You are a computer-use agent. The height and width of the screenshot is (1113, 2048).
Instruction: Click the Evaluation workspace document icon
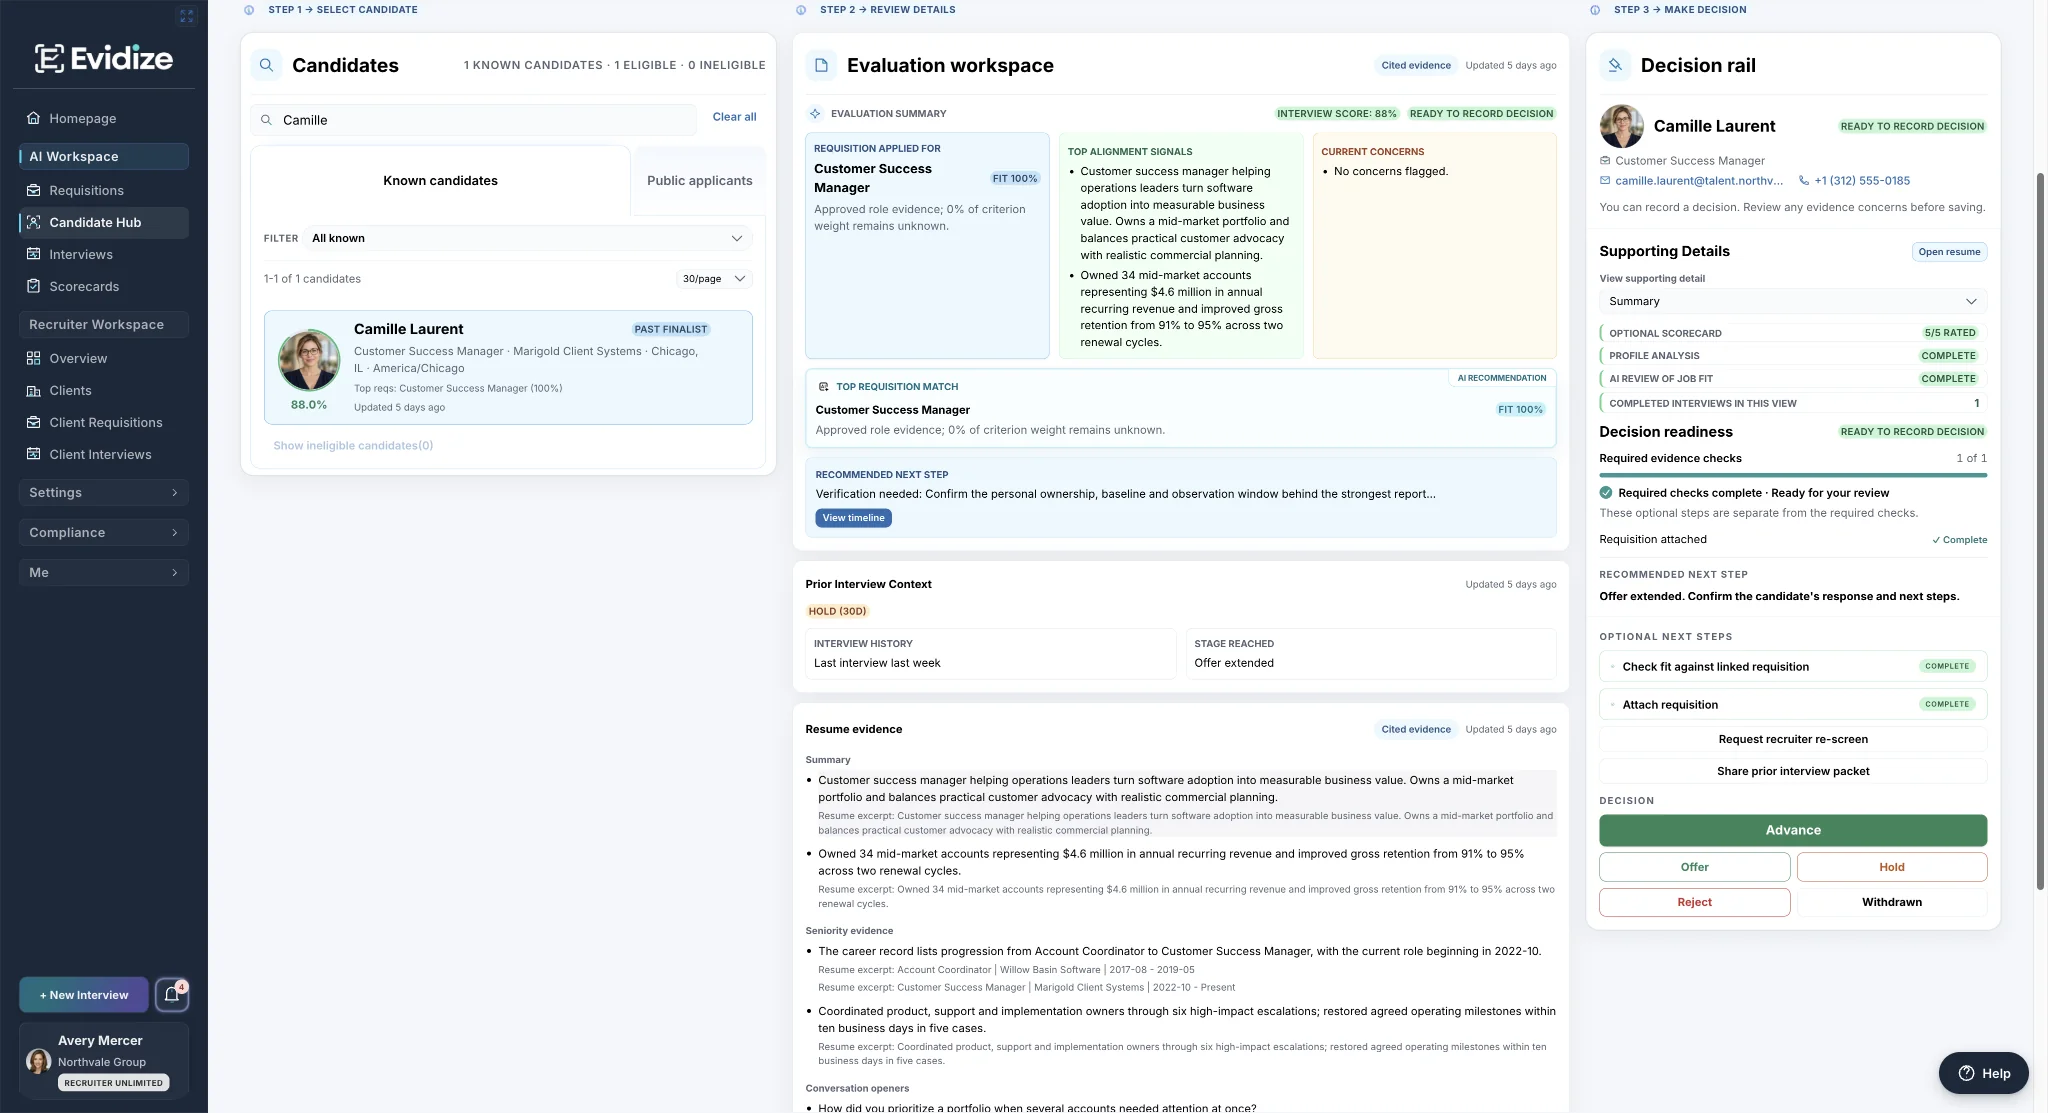(x=821, y=65)
